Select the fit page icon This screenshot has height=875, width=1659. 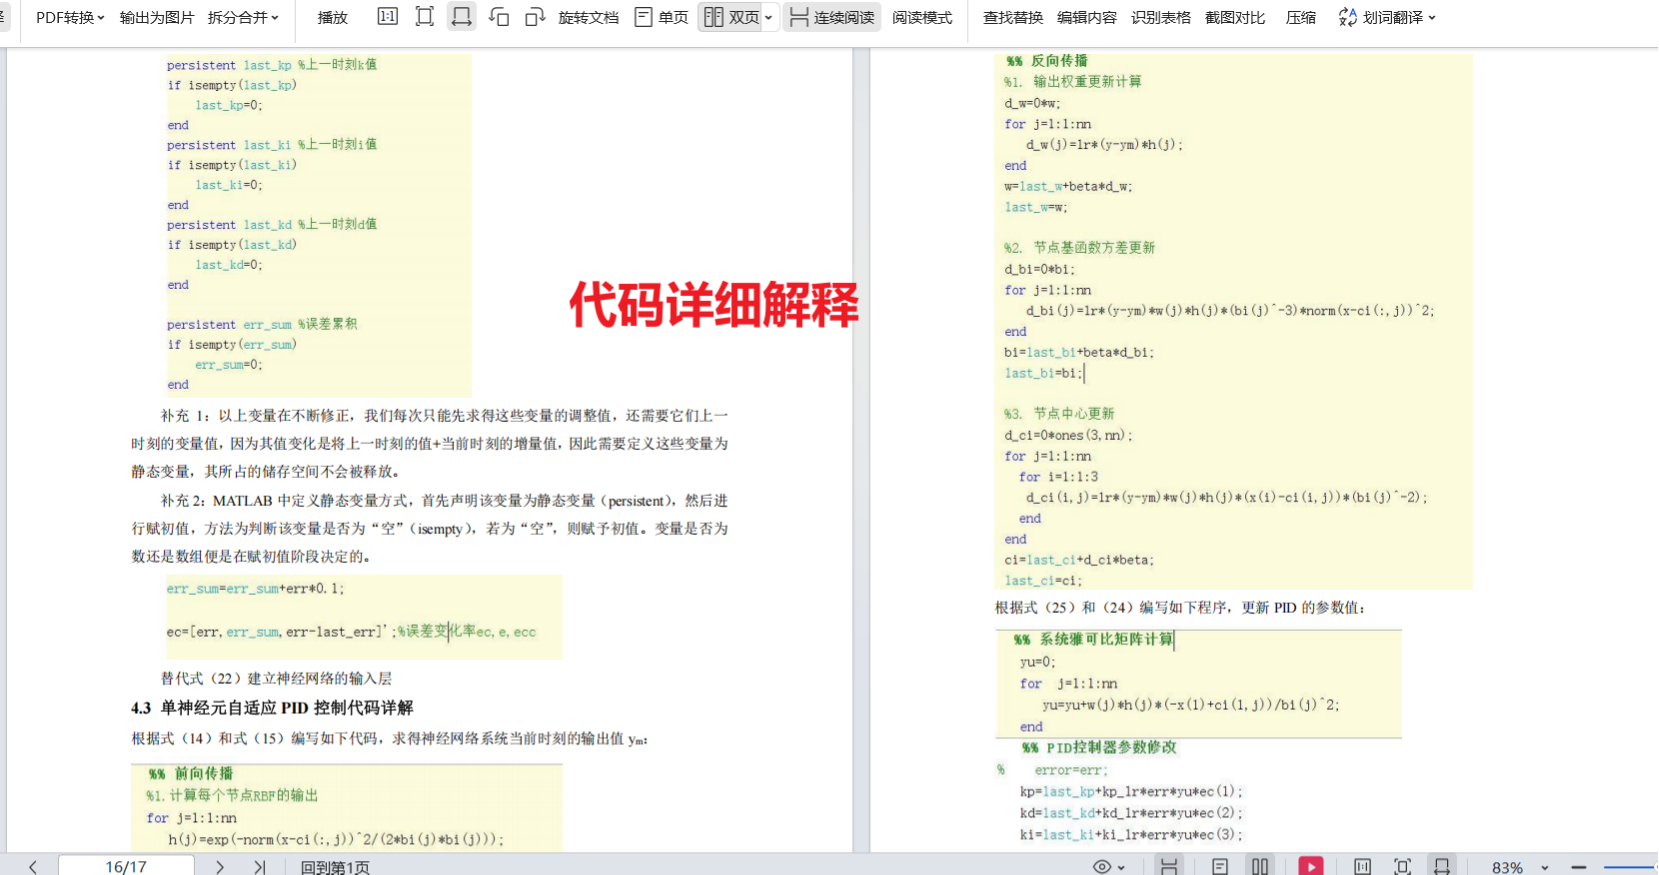[424, 17]
